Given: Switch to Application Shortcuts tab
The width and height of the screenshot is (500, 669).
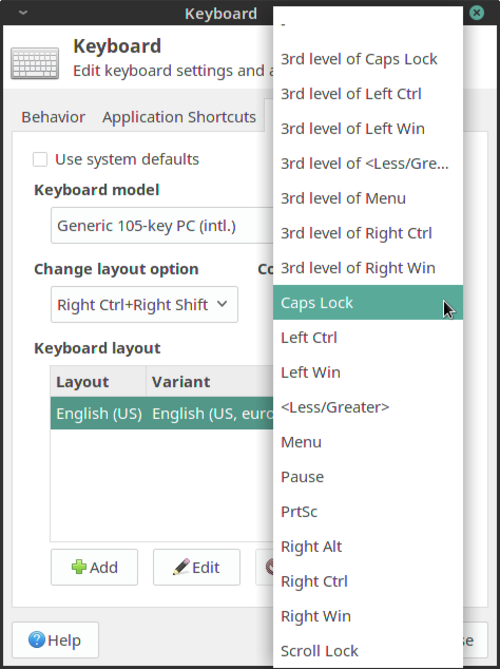Looking at the screenshot, I should (179, 117).
